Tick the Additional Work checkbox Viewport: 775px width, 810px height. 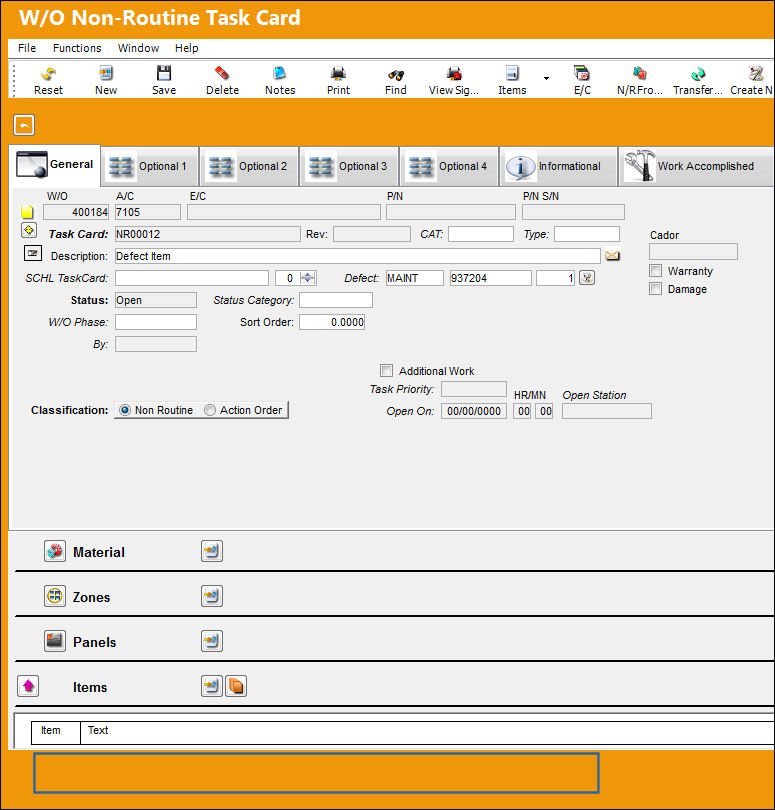(386, 370)
